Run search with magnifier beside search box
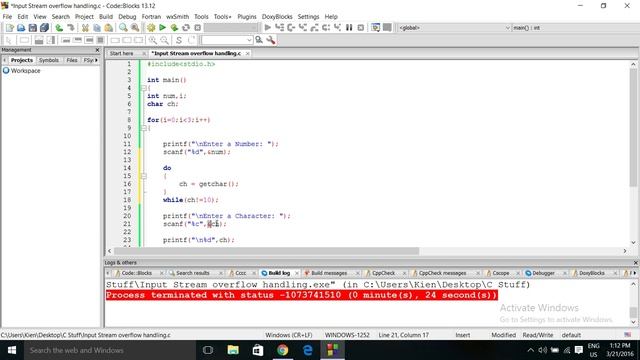Viewport: 640px width, 360px height. coord(259,40)
